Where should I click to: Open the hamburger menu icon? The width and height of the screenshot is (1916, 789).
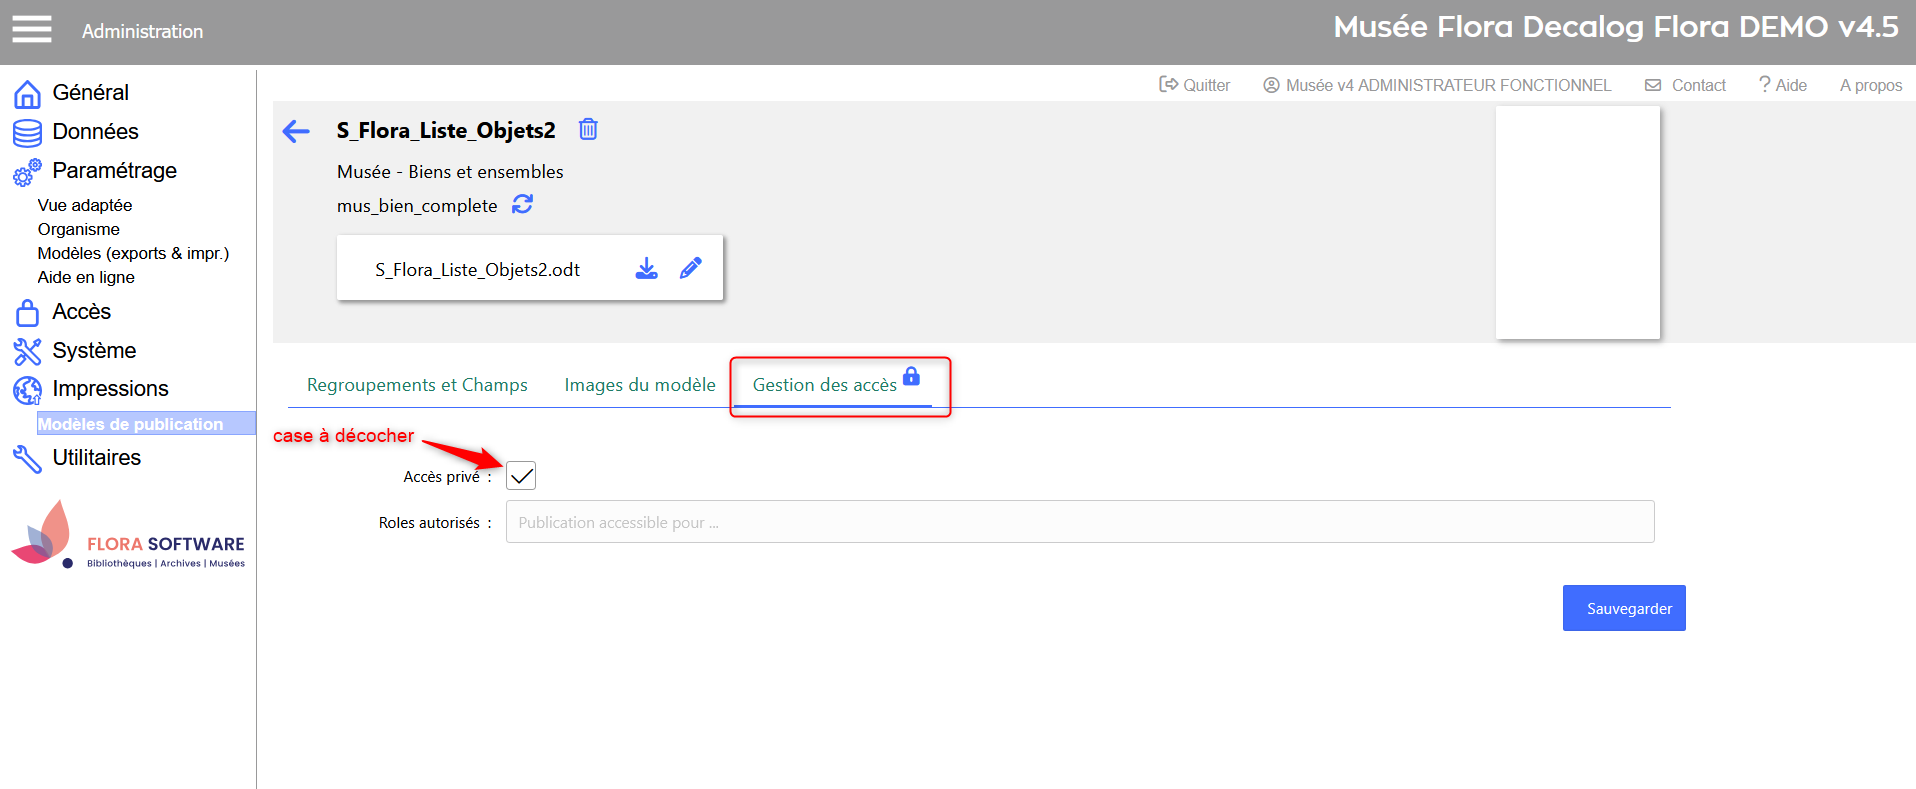tap(31, 29)
